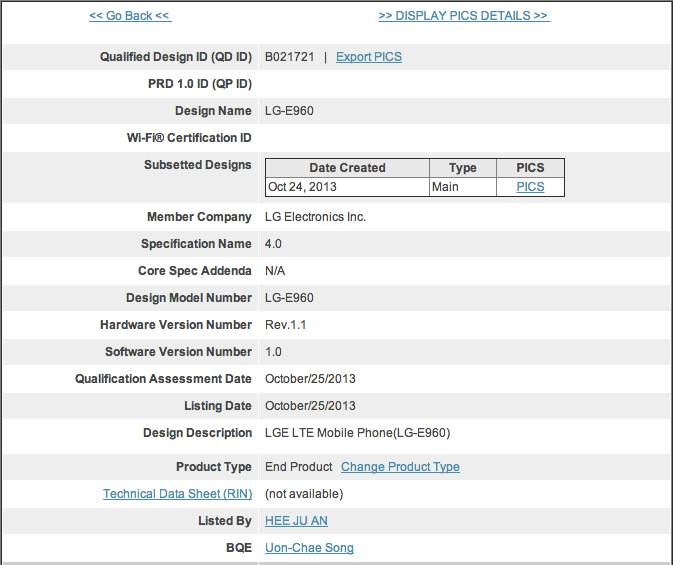Screen dimensions: 673x565
Task: Click the Specification Name value 4.0
Action: tap(273, 244)
